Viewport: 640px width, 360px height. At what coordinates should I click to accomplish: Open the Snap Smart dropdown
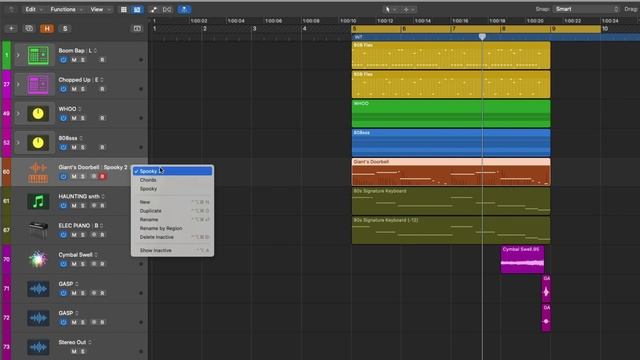587,9
